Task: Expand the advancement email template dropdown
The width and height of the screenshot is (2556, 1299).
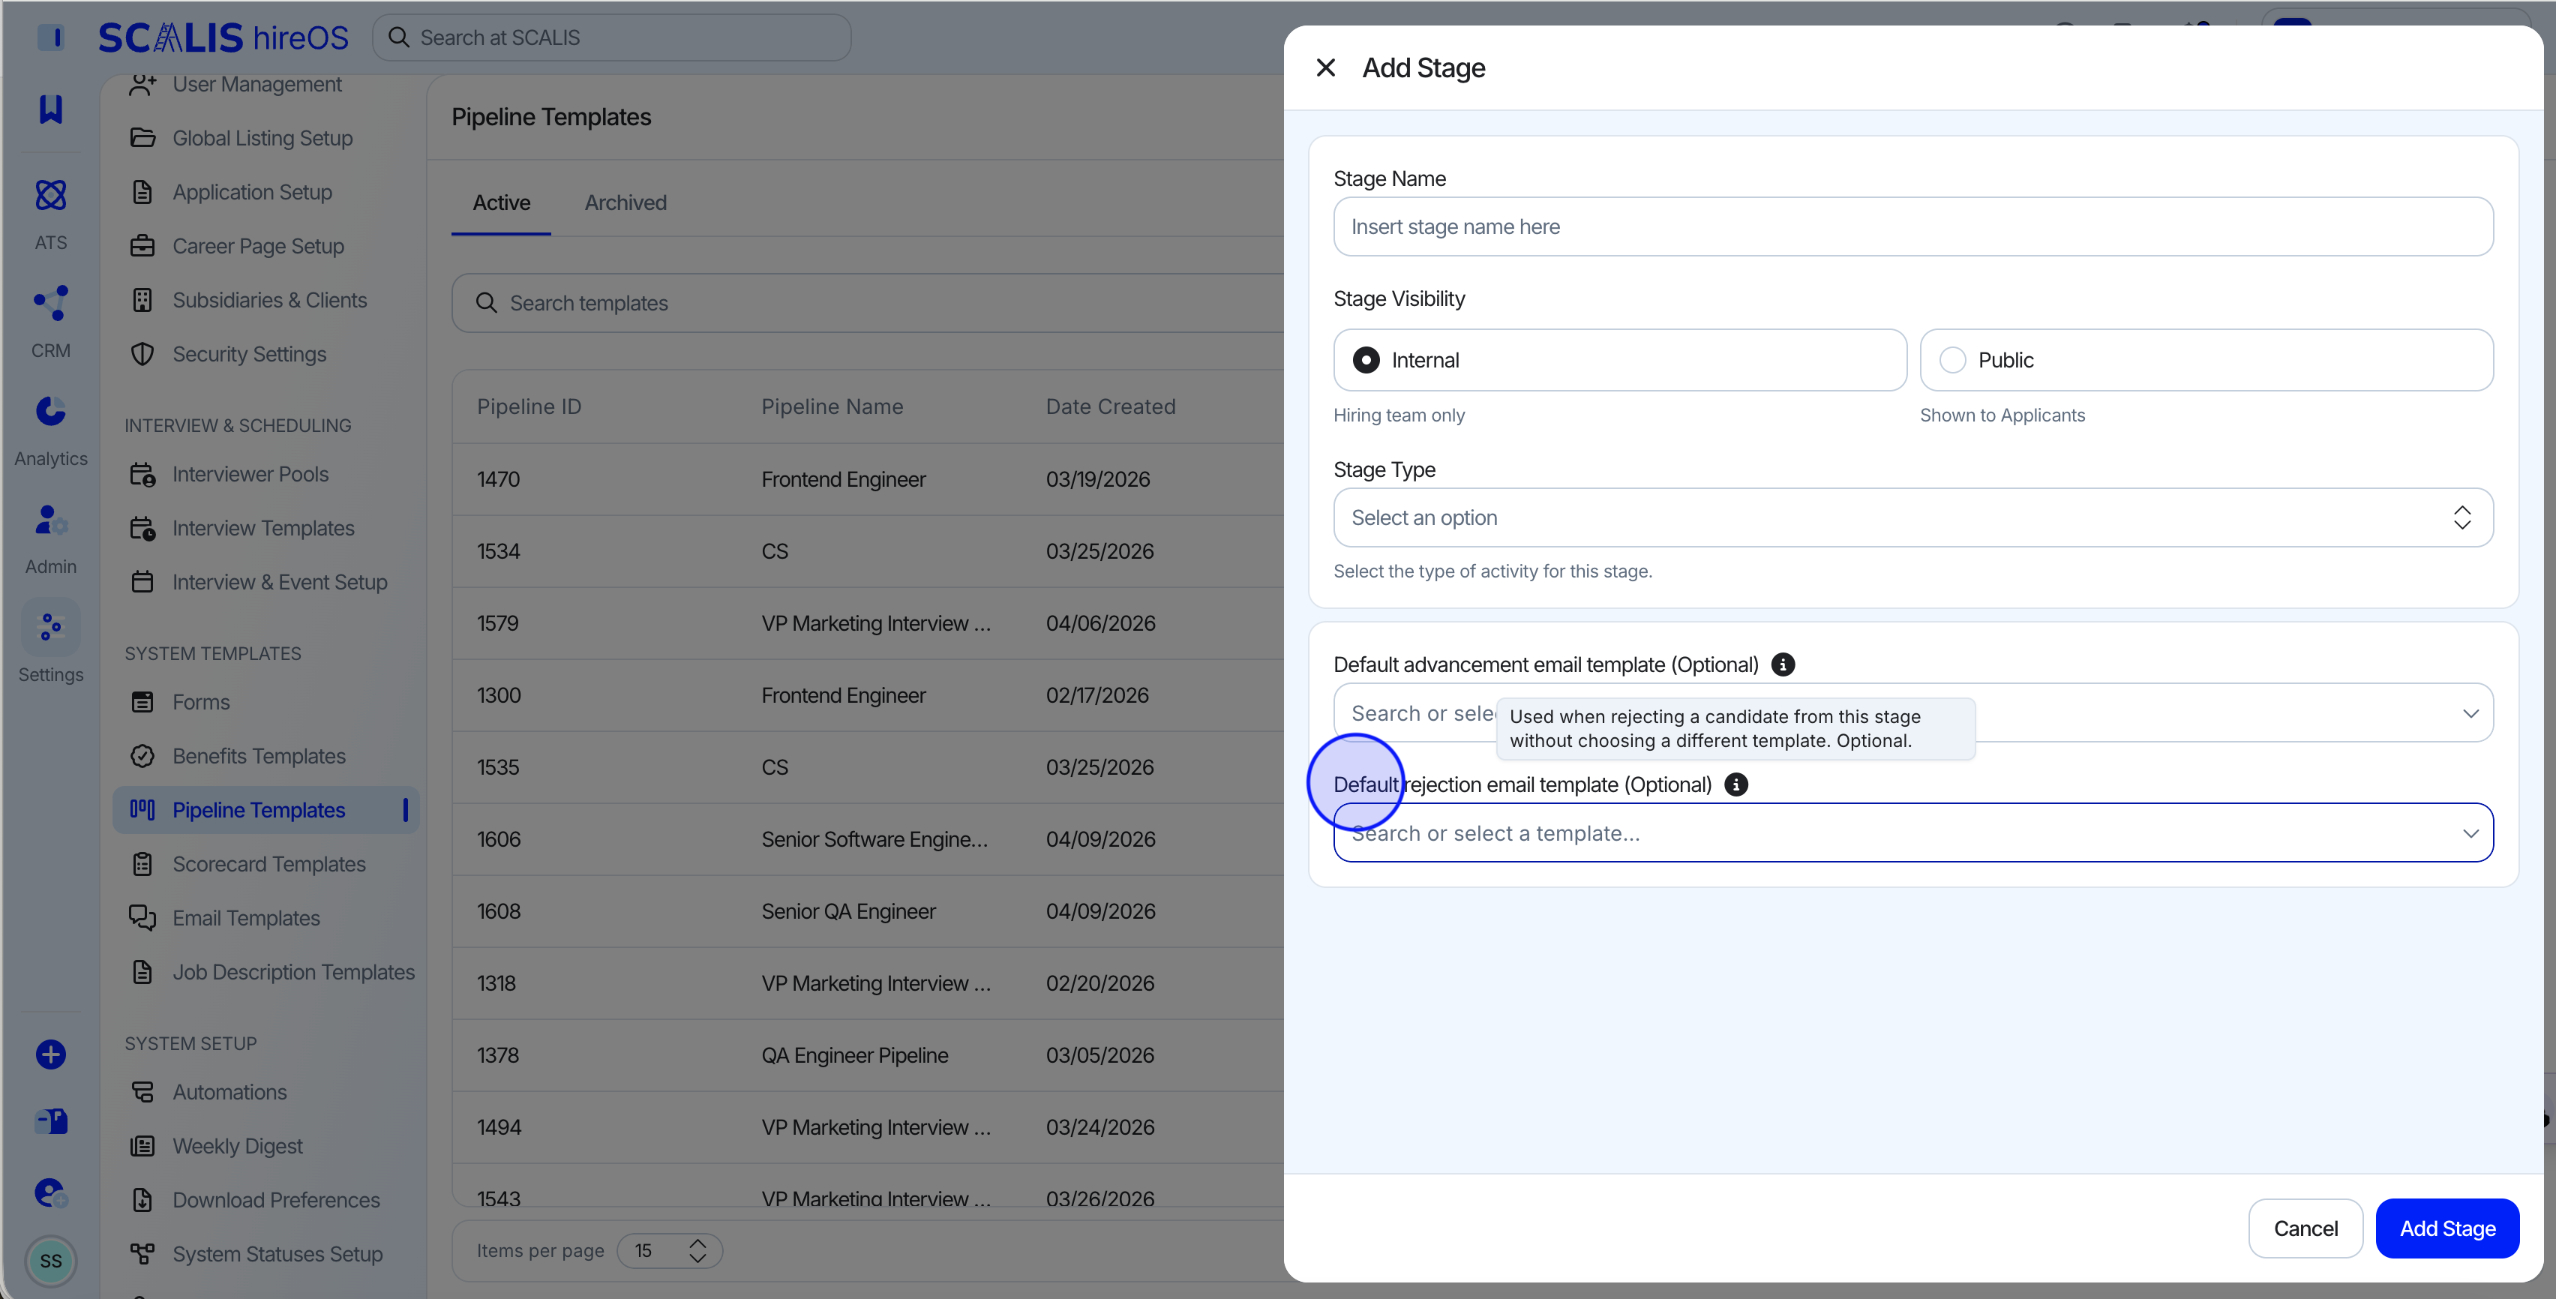Action: (1913, 713)
